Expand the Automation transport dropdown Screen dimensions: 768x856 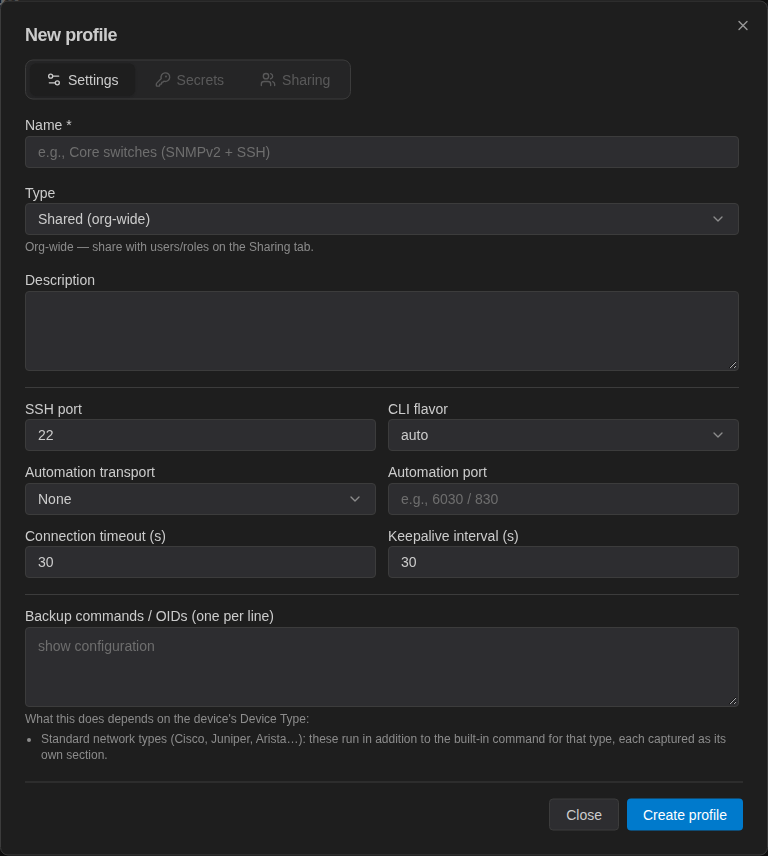tap(200, 499)
